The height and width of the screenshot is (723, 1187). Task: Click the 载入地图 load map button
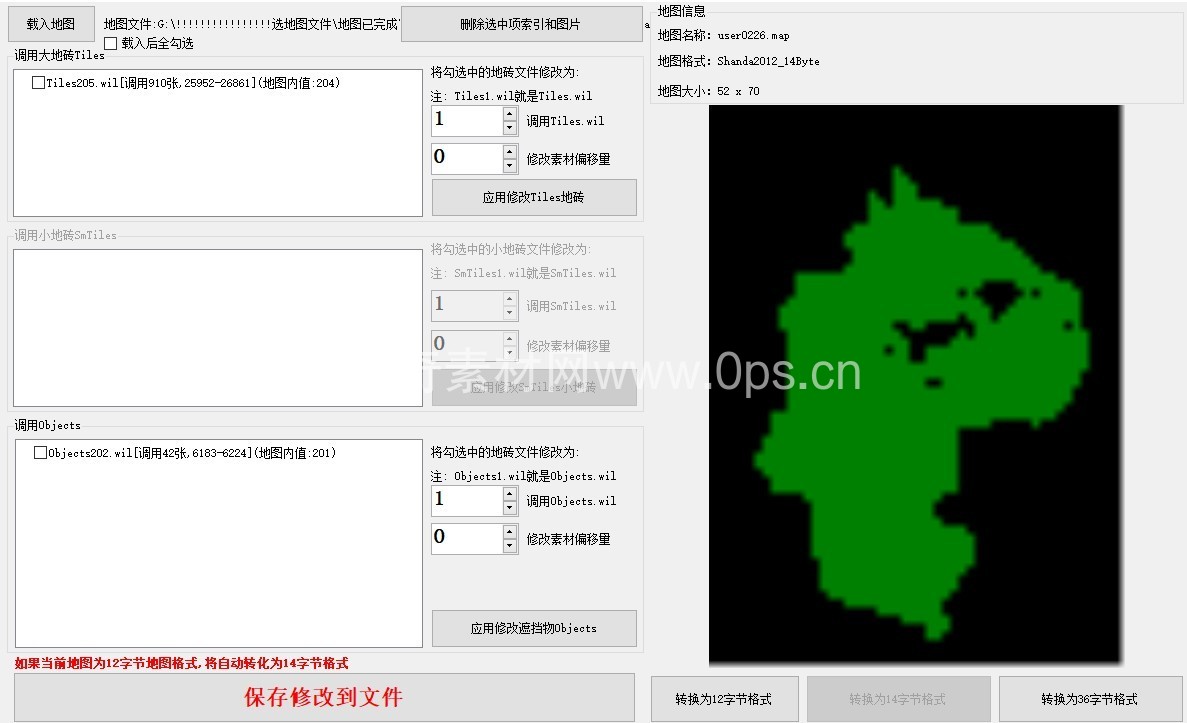51,24
